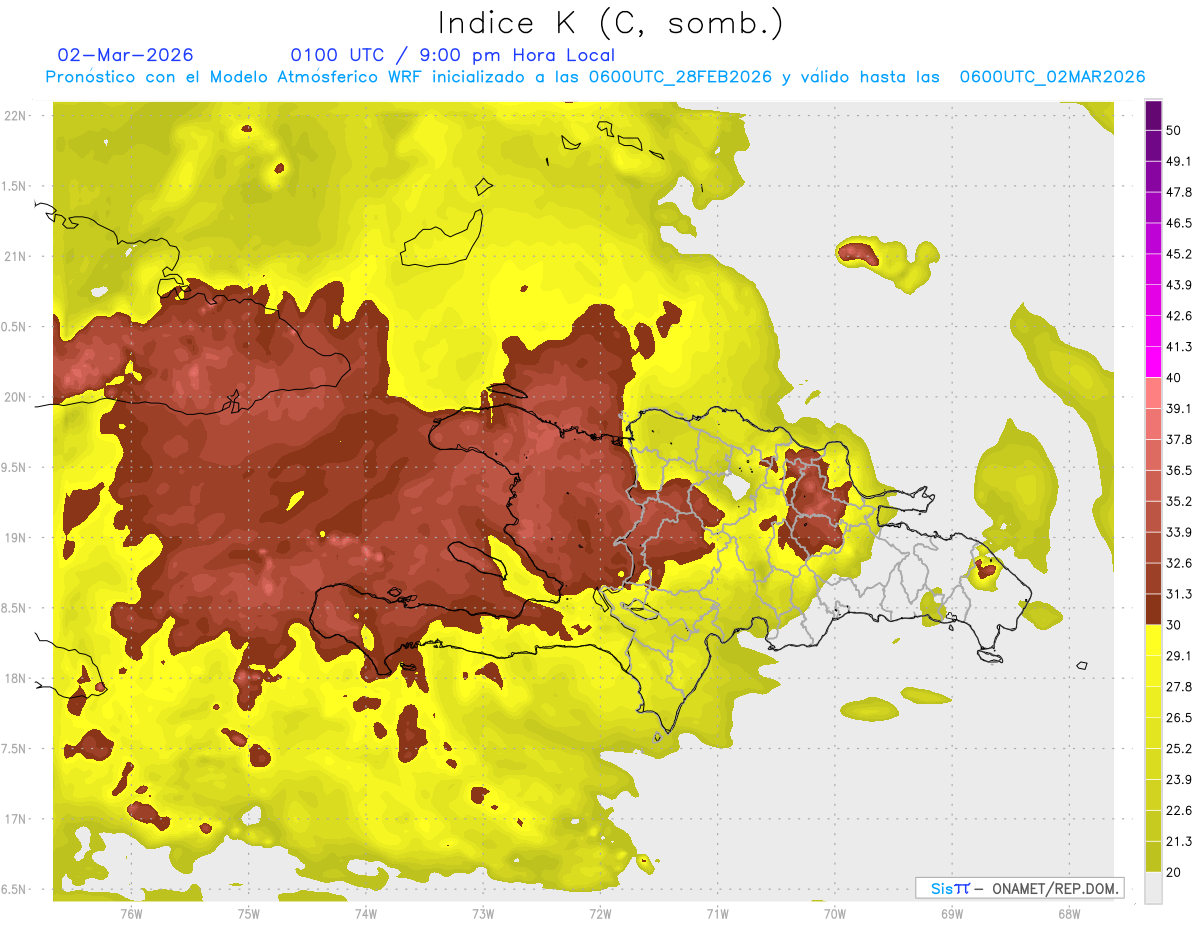Click the 'SisTT - ONAMET/REP.DOM.' credit box
The image size is (1200, 927).
pos(1019,888)
